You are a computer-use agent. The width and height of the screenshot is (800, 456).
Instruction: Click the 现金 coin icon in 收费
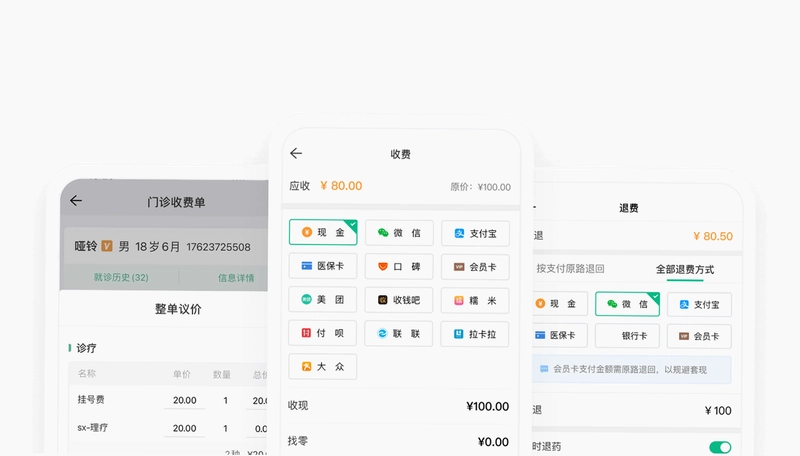click(x=307, y=232)
